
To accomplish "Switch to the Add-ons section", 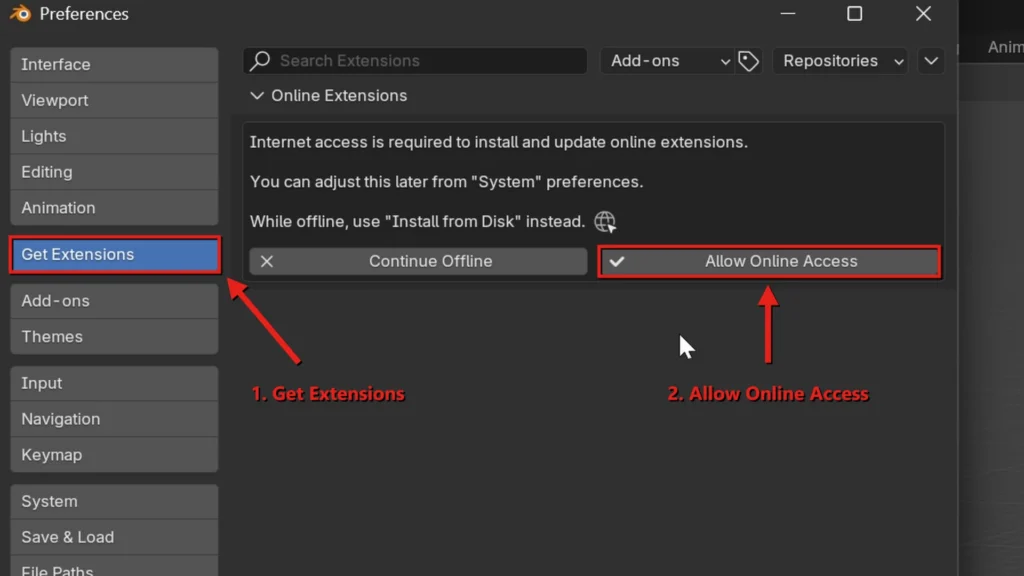I will [x=114, y=301].
